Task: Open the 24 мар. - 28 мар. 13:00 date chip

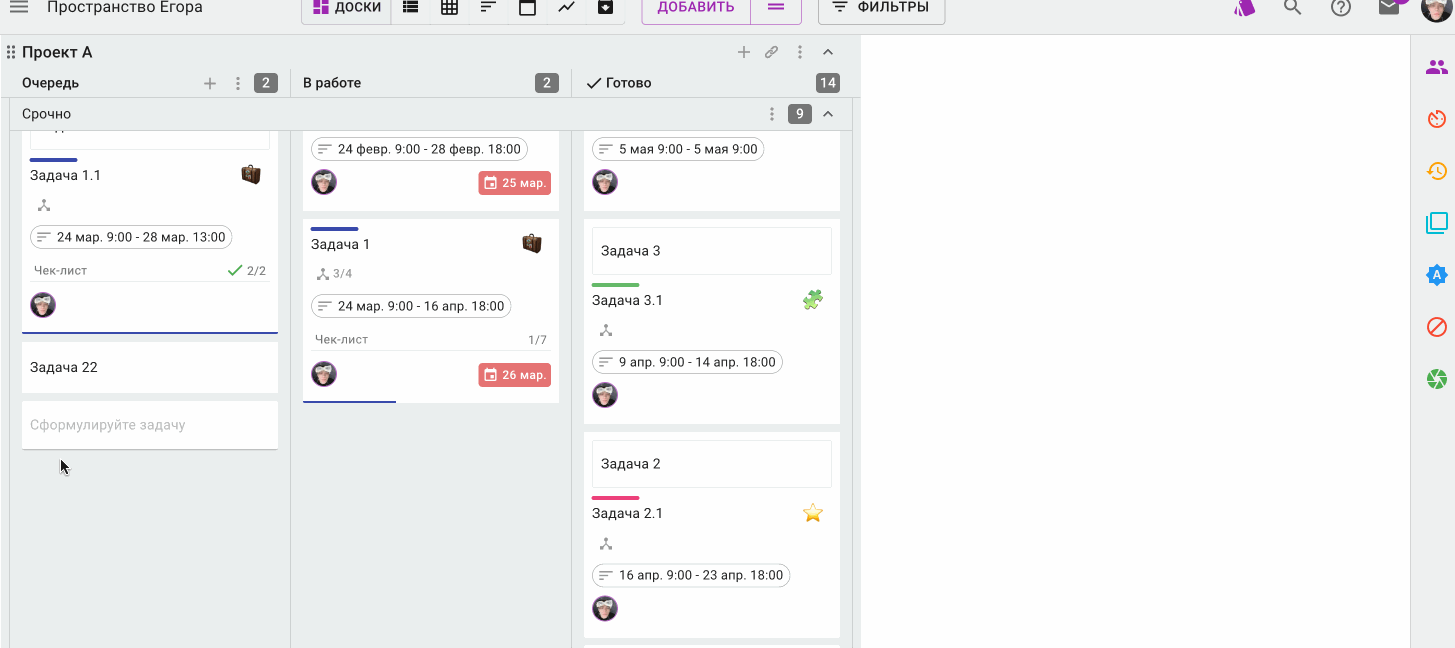Action: tap(131, 237)
